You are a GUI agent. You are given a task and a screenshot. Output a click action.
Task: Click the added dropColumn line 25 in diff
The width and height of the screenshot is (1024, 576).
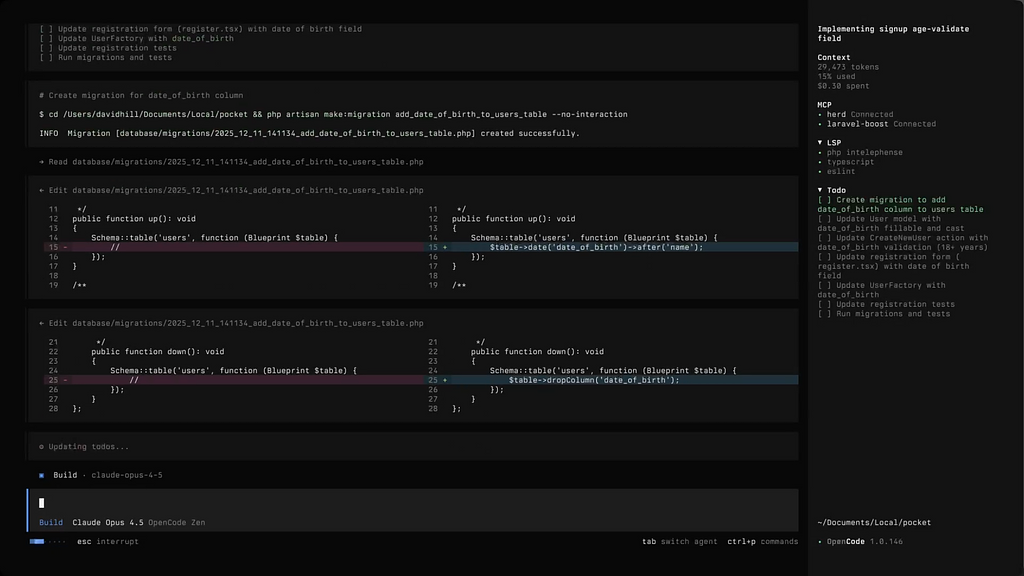pos(593,380)
